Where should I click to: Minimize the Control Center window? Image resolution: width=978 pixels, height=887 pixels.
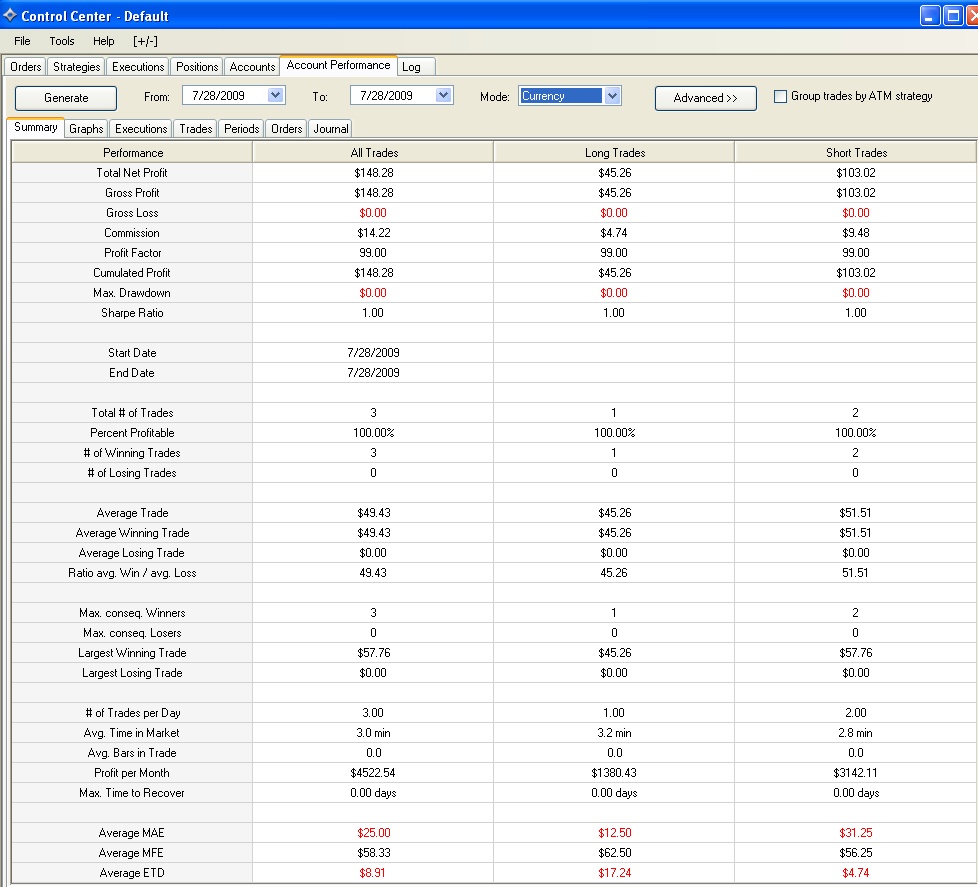[x=929, y=16]
